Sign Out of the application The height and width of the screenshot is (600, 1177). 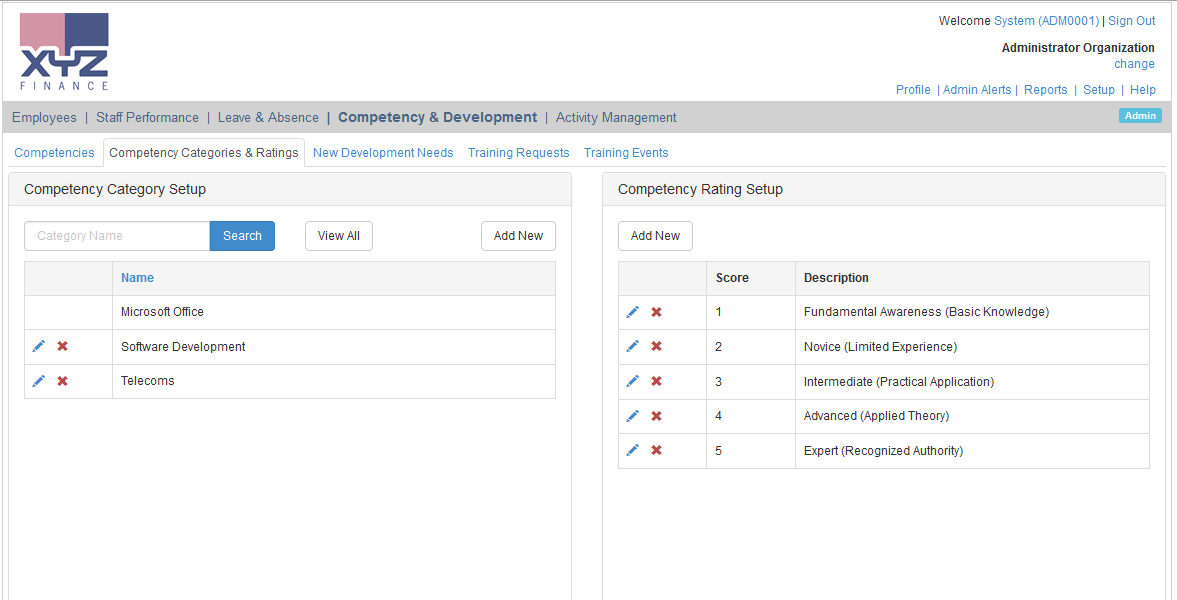click(1132, 21)
